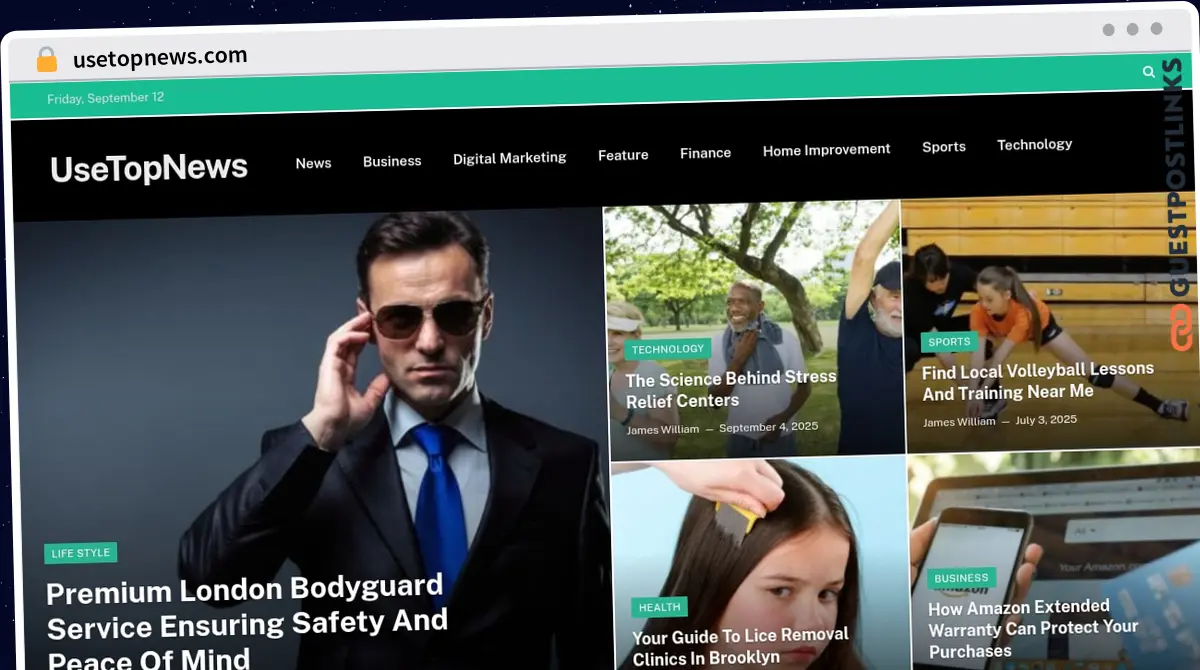Open the Technology menu item
1200x670 pixels.
coord(1034,145)
